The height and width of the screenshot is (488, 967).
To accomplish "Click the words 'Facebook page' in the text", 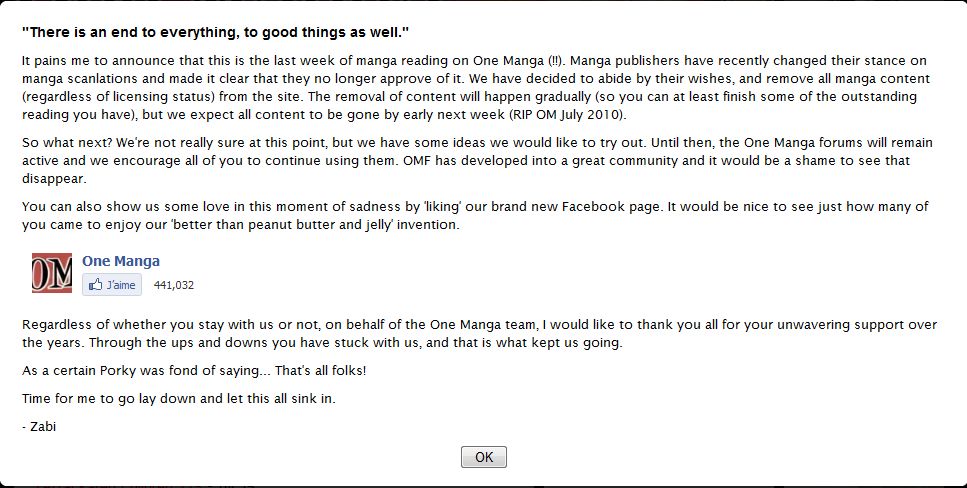I will coord(611,207).
